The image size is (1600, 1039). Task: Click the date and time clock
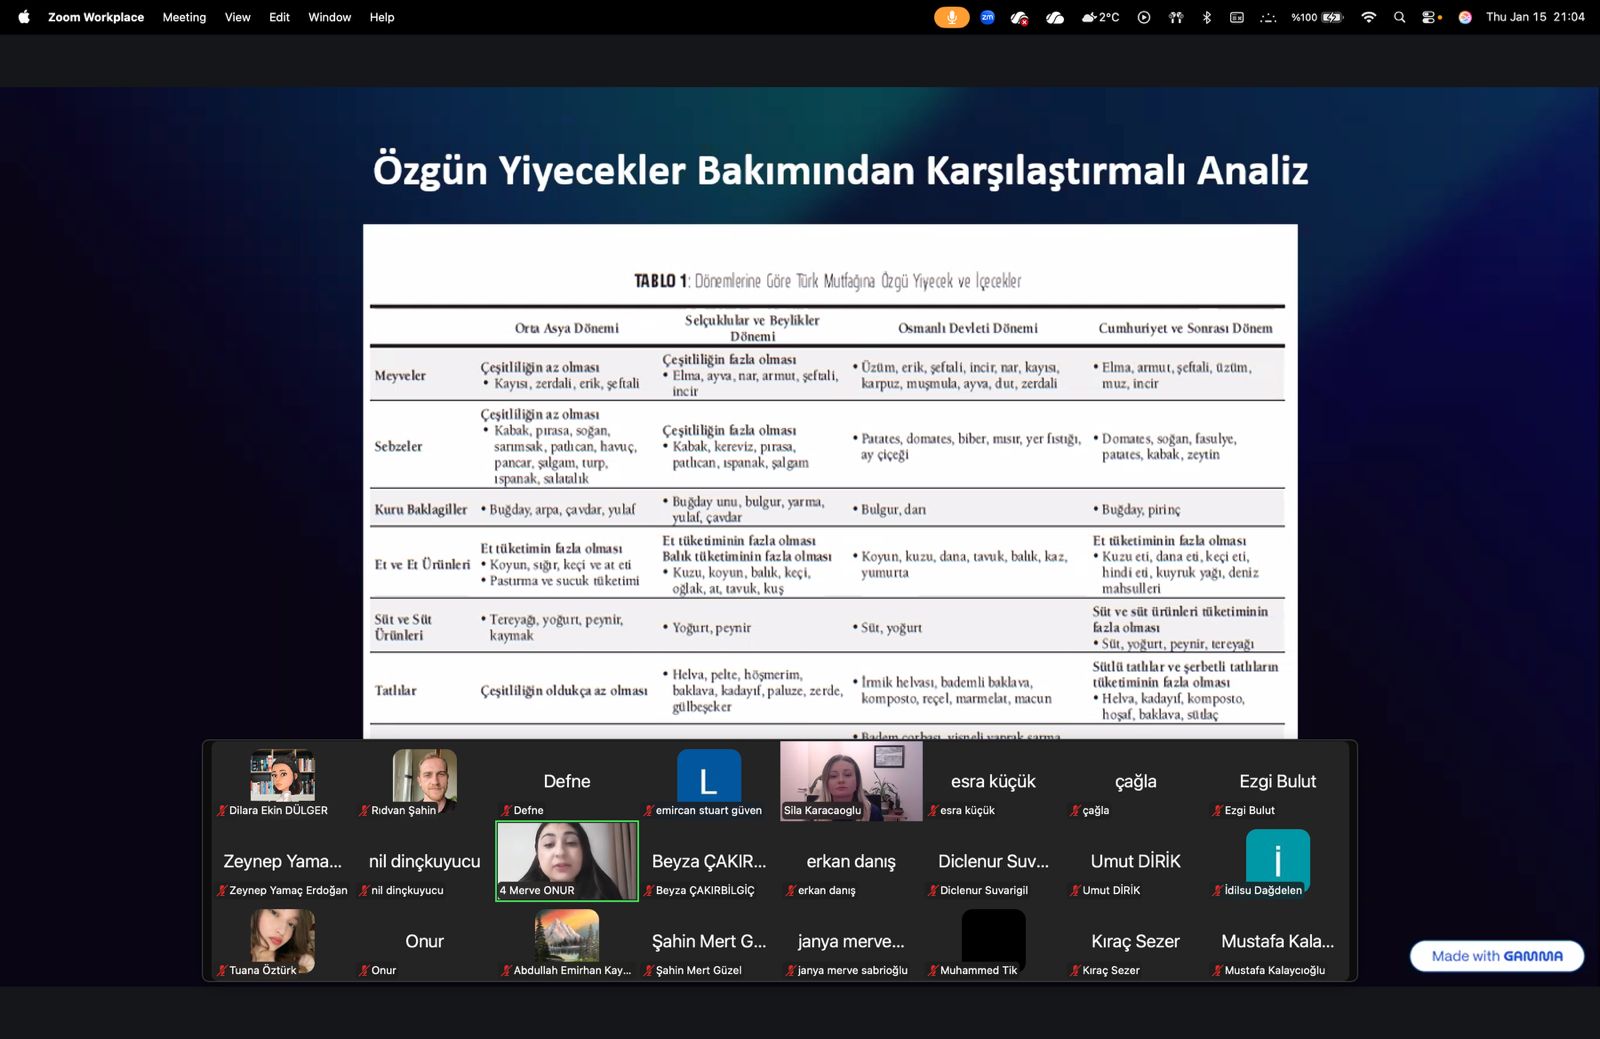(x=1535, y=17)
